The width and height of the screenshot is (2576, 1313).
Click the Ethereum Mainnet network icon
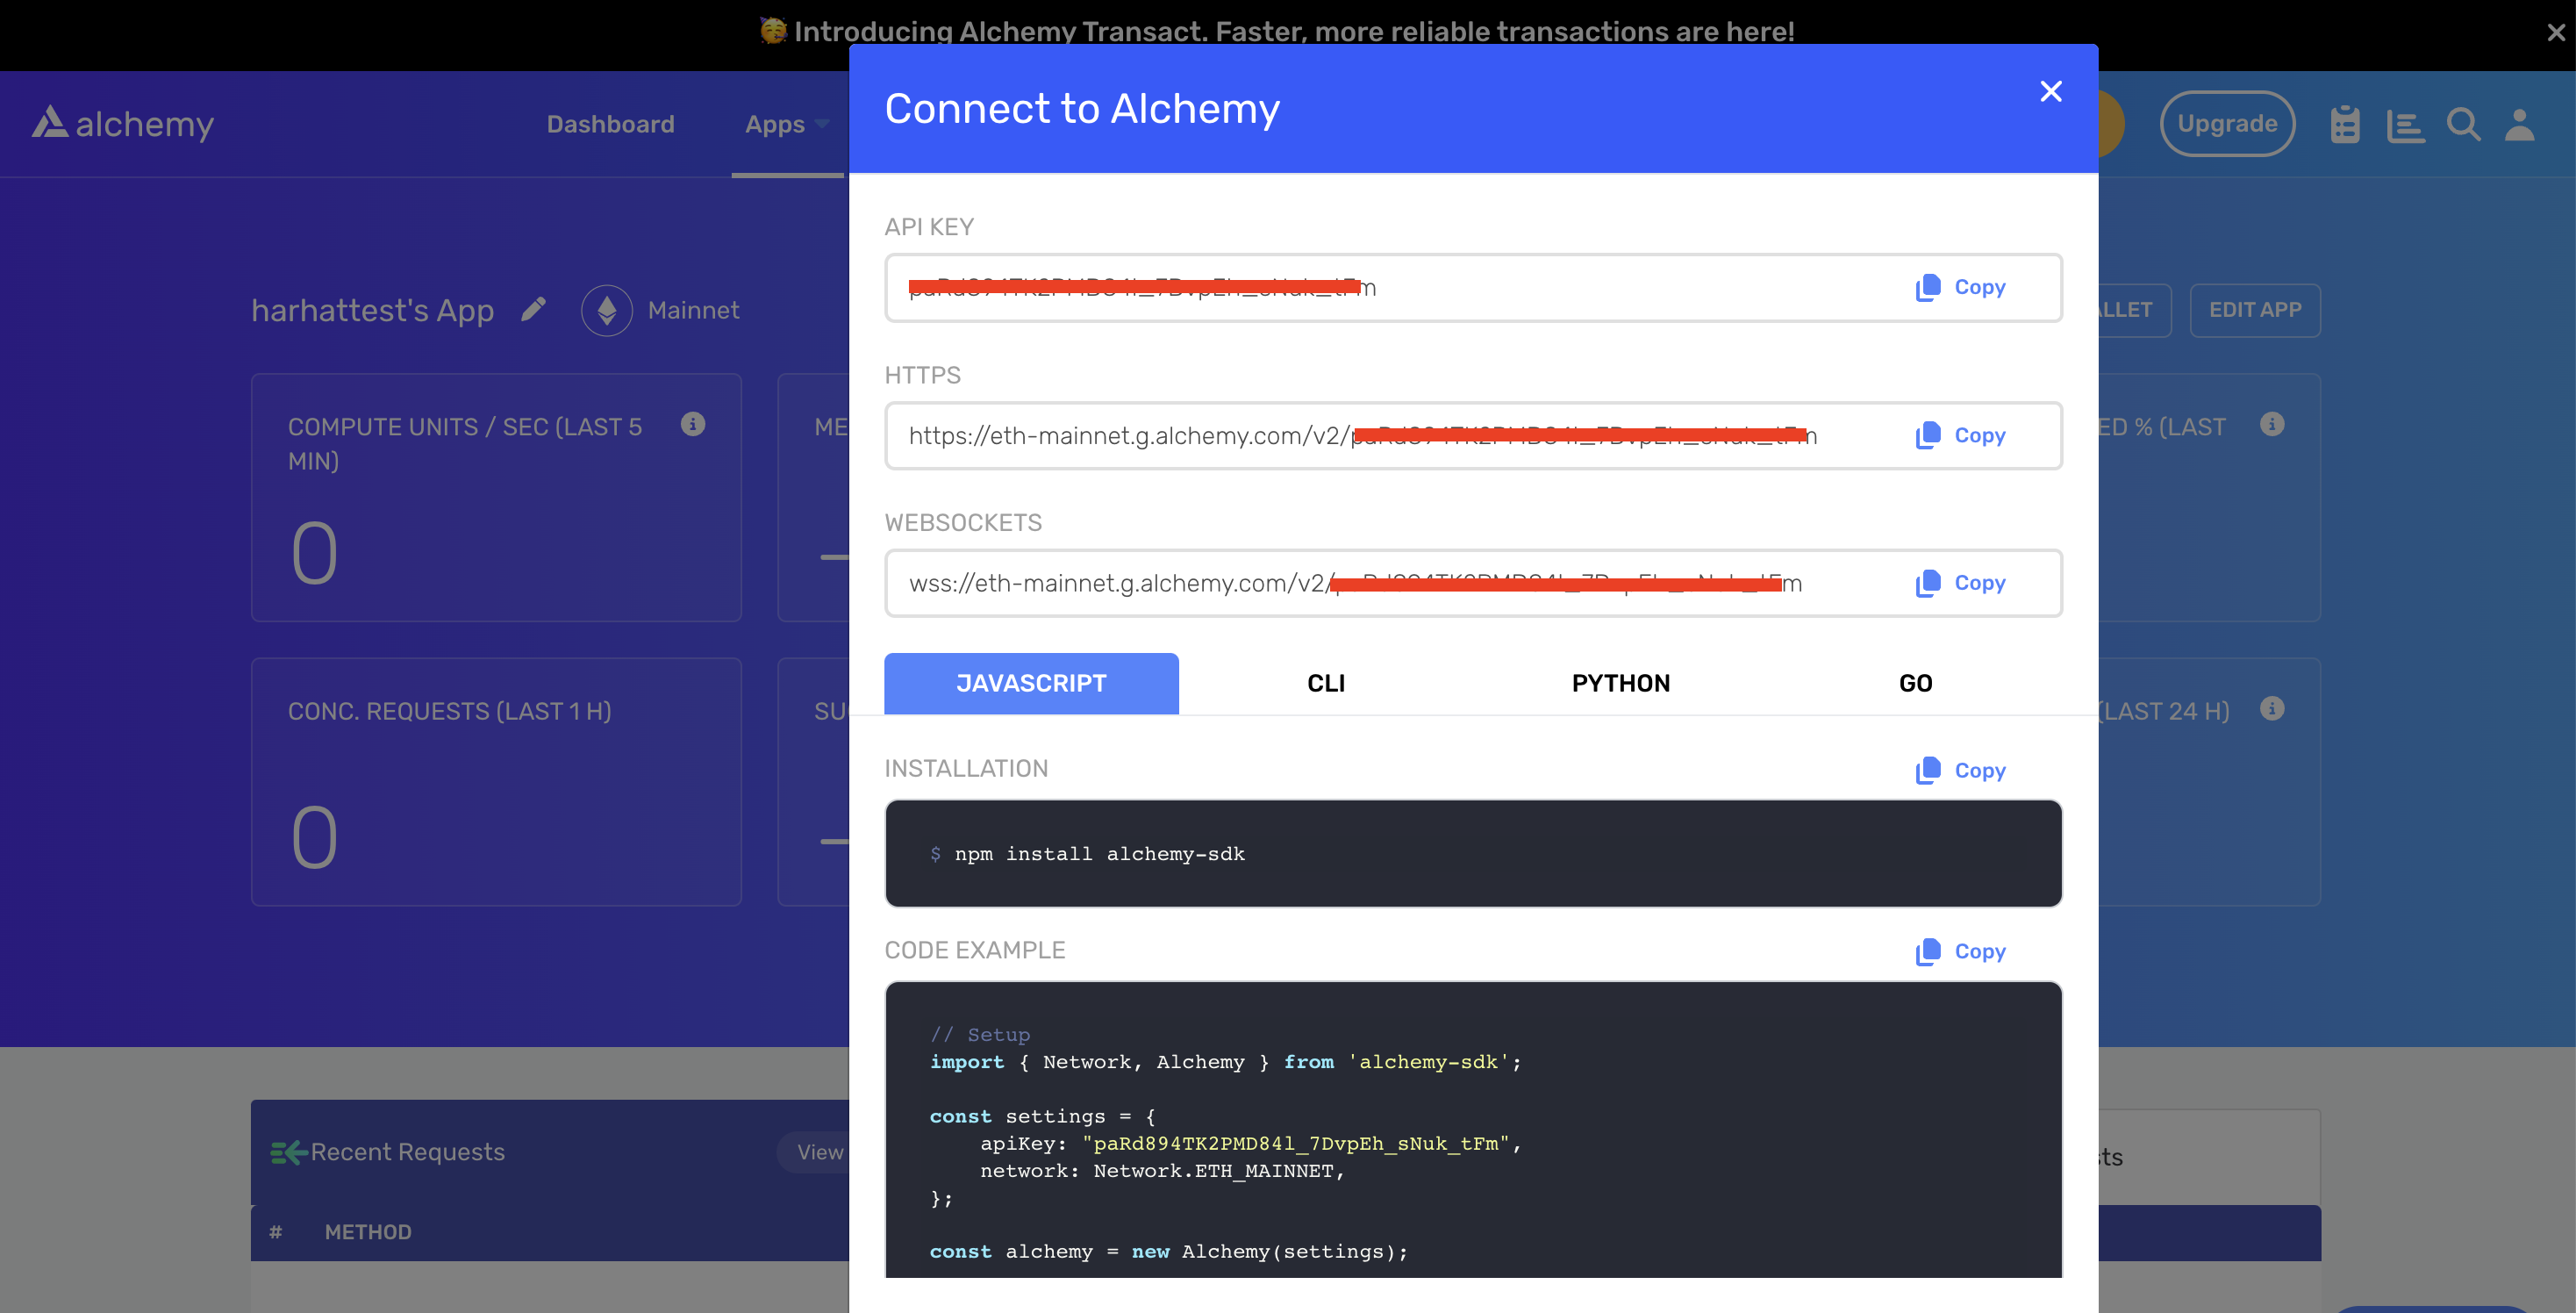pos(607,311)
